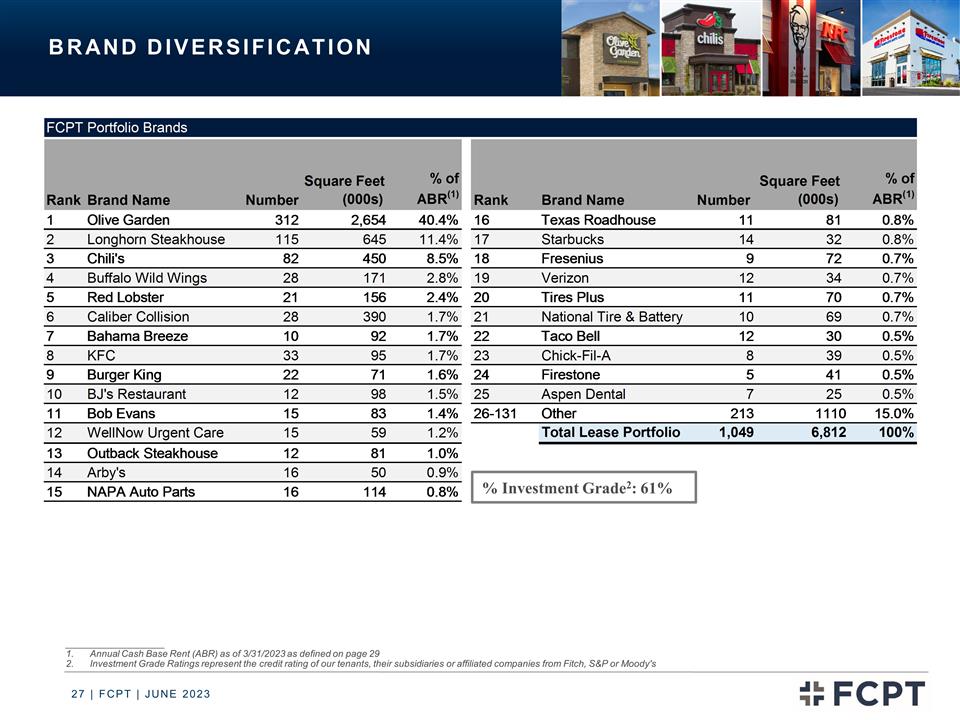Click the 'Chick-Fil-A' brand name
Screen dimensions: 960x720
[576, 356]
